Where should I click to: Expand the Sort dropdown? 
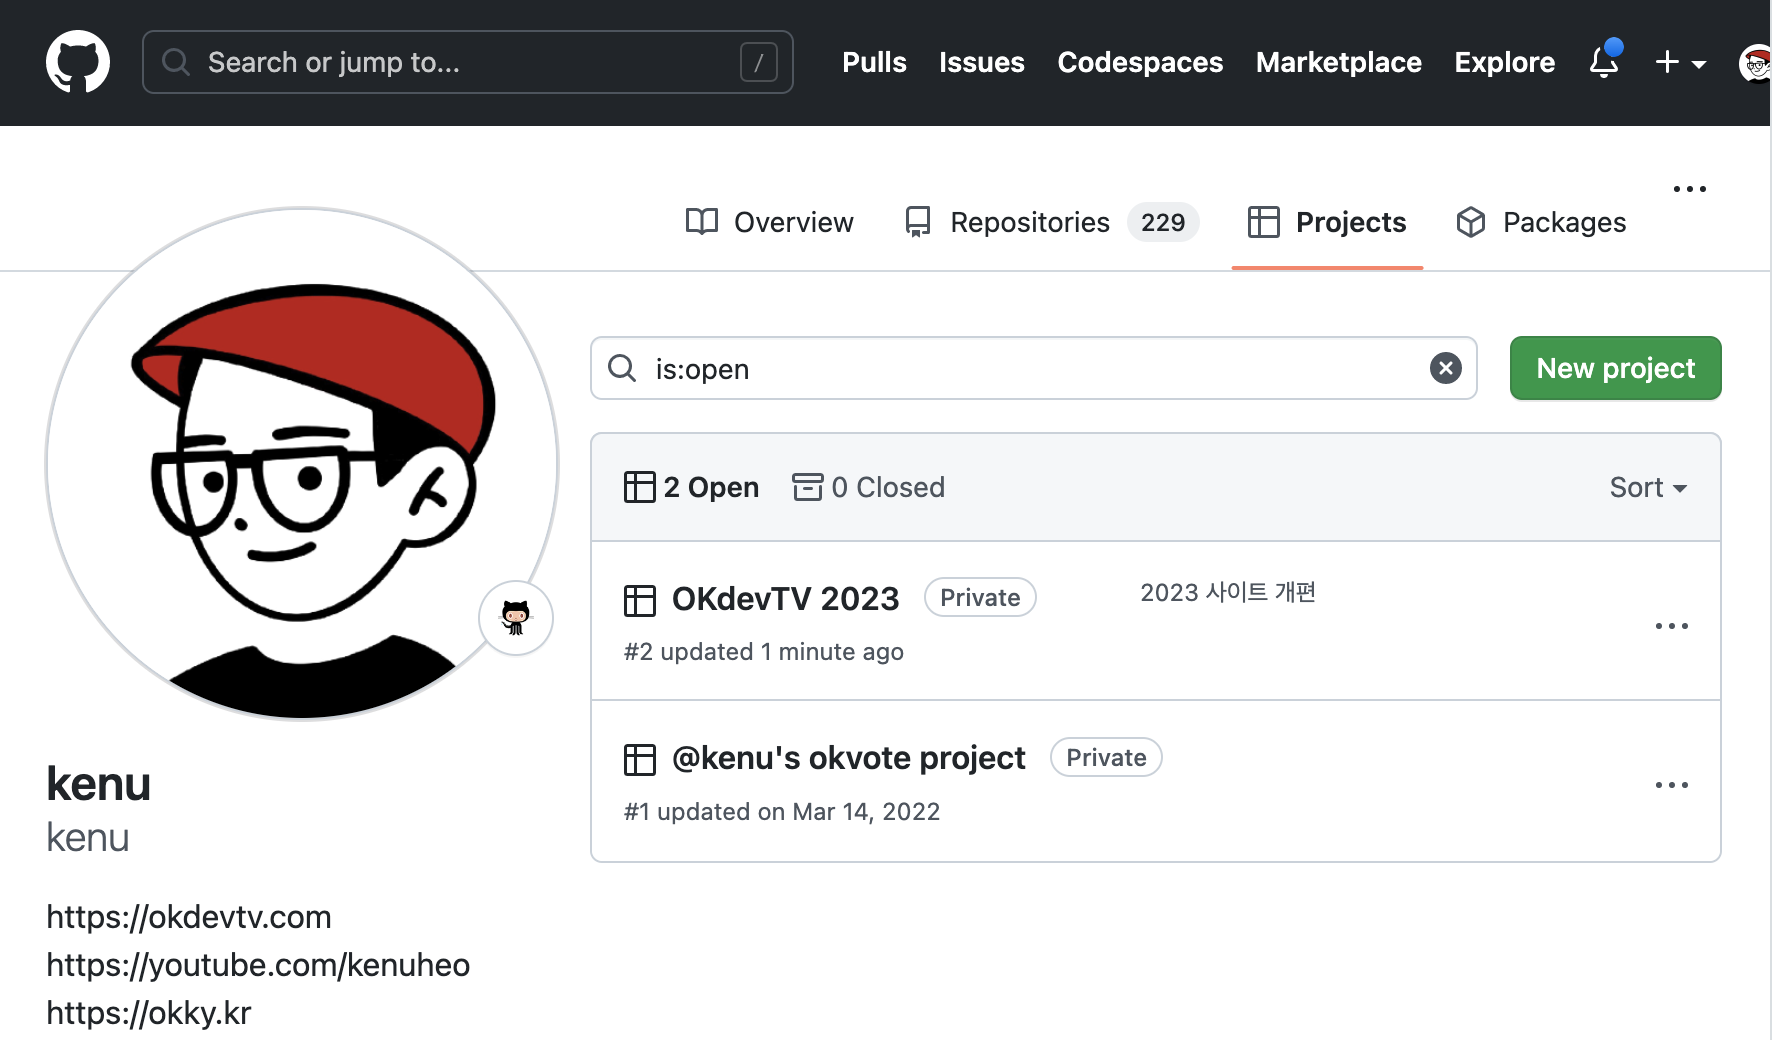point(1648,487)
